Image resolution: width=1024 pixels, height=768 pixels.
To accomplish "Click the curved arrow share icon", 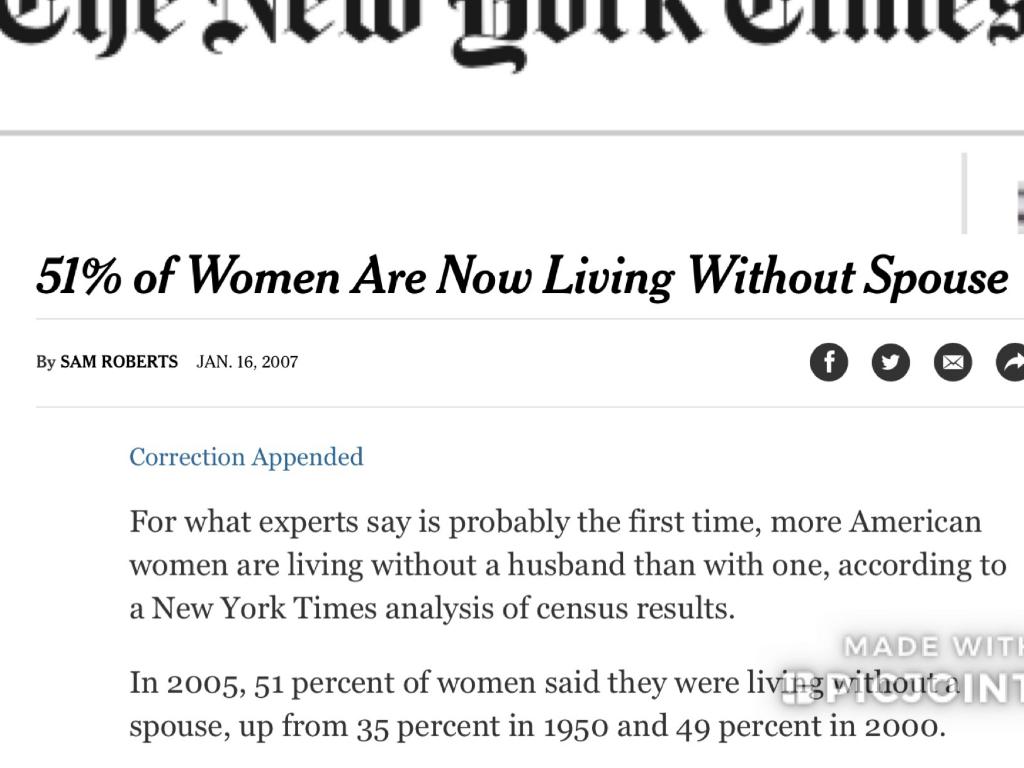I will click(1011, 362).
